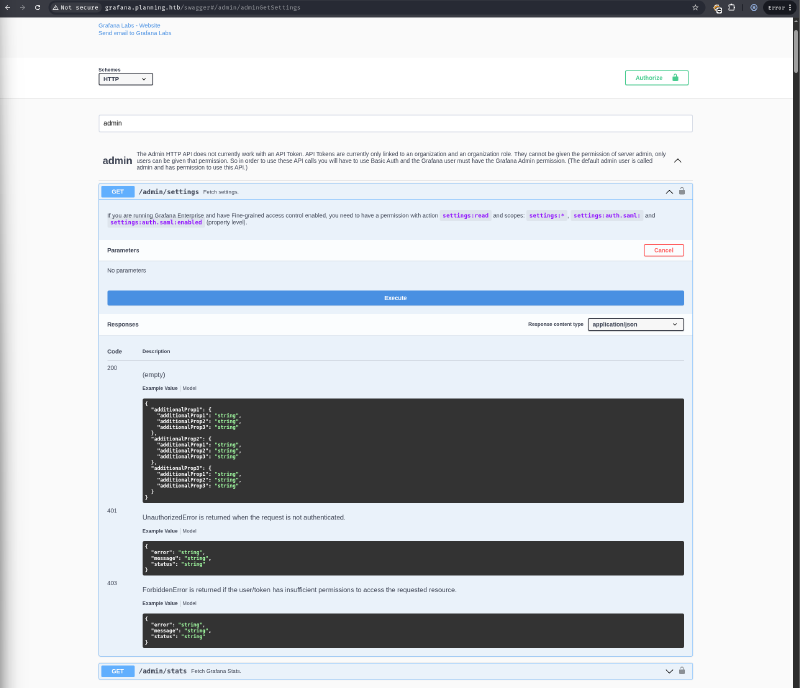Click the orange extension icon in the toolbar

716,7
